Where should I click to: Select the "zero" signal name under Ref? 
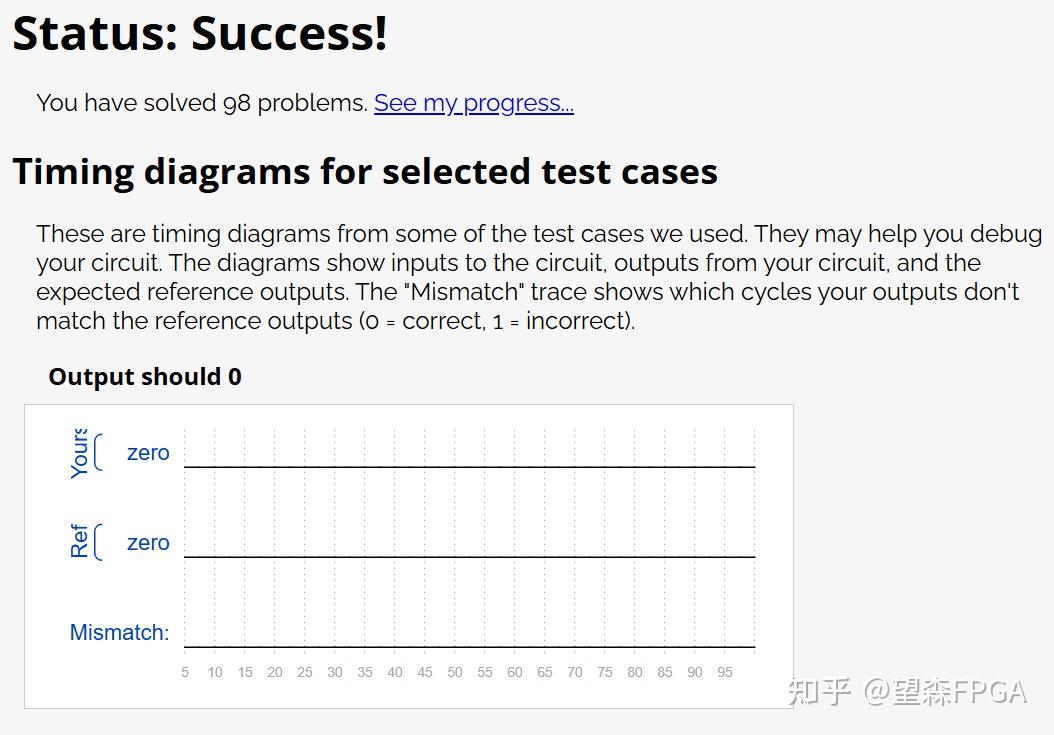(148, 543)
